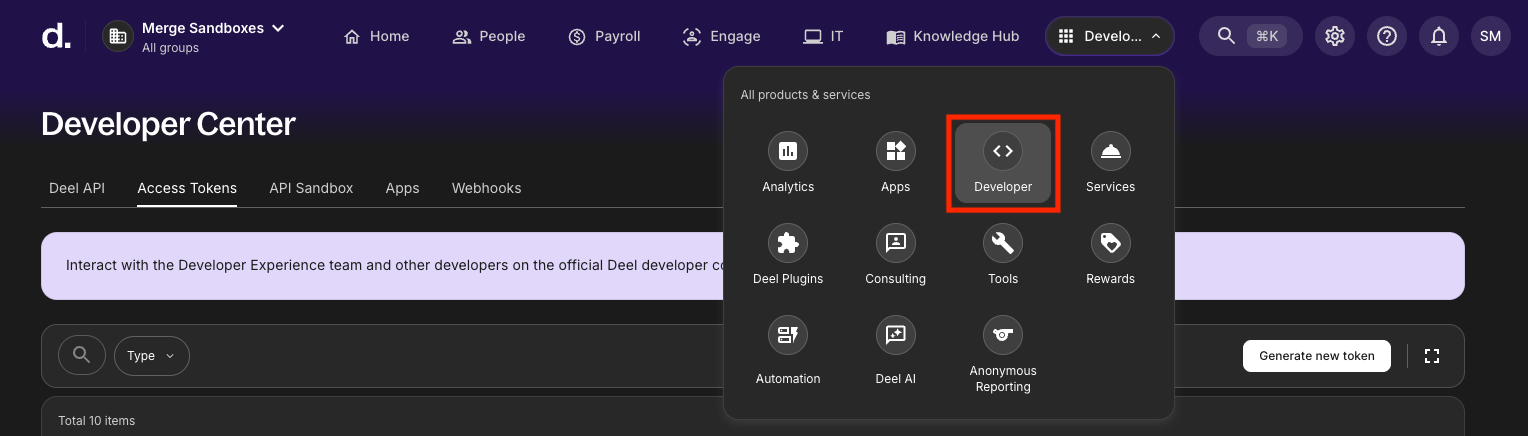The image size is (1528, 436).
Task: Select the Tools wrench icon
Action: (x=1002, y=243)
